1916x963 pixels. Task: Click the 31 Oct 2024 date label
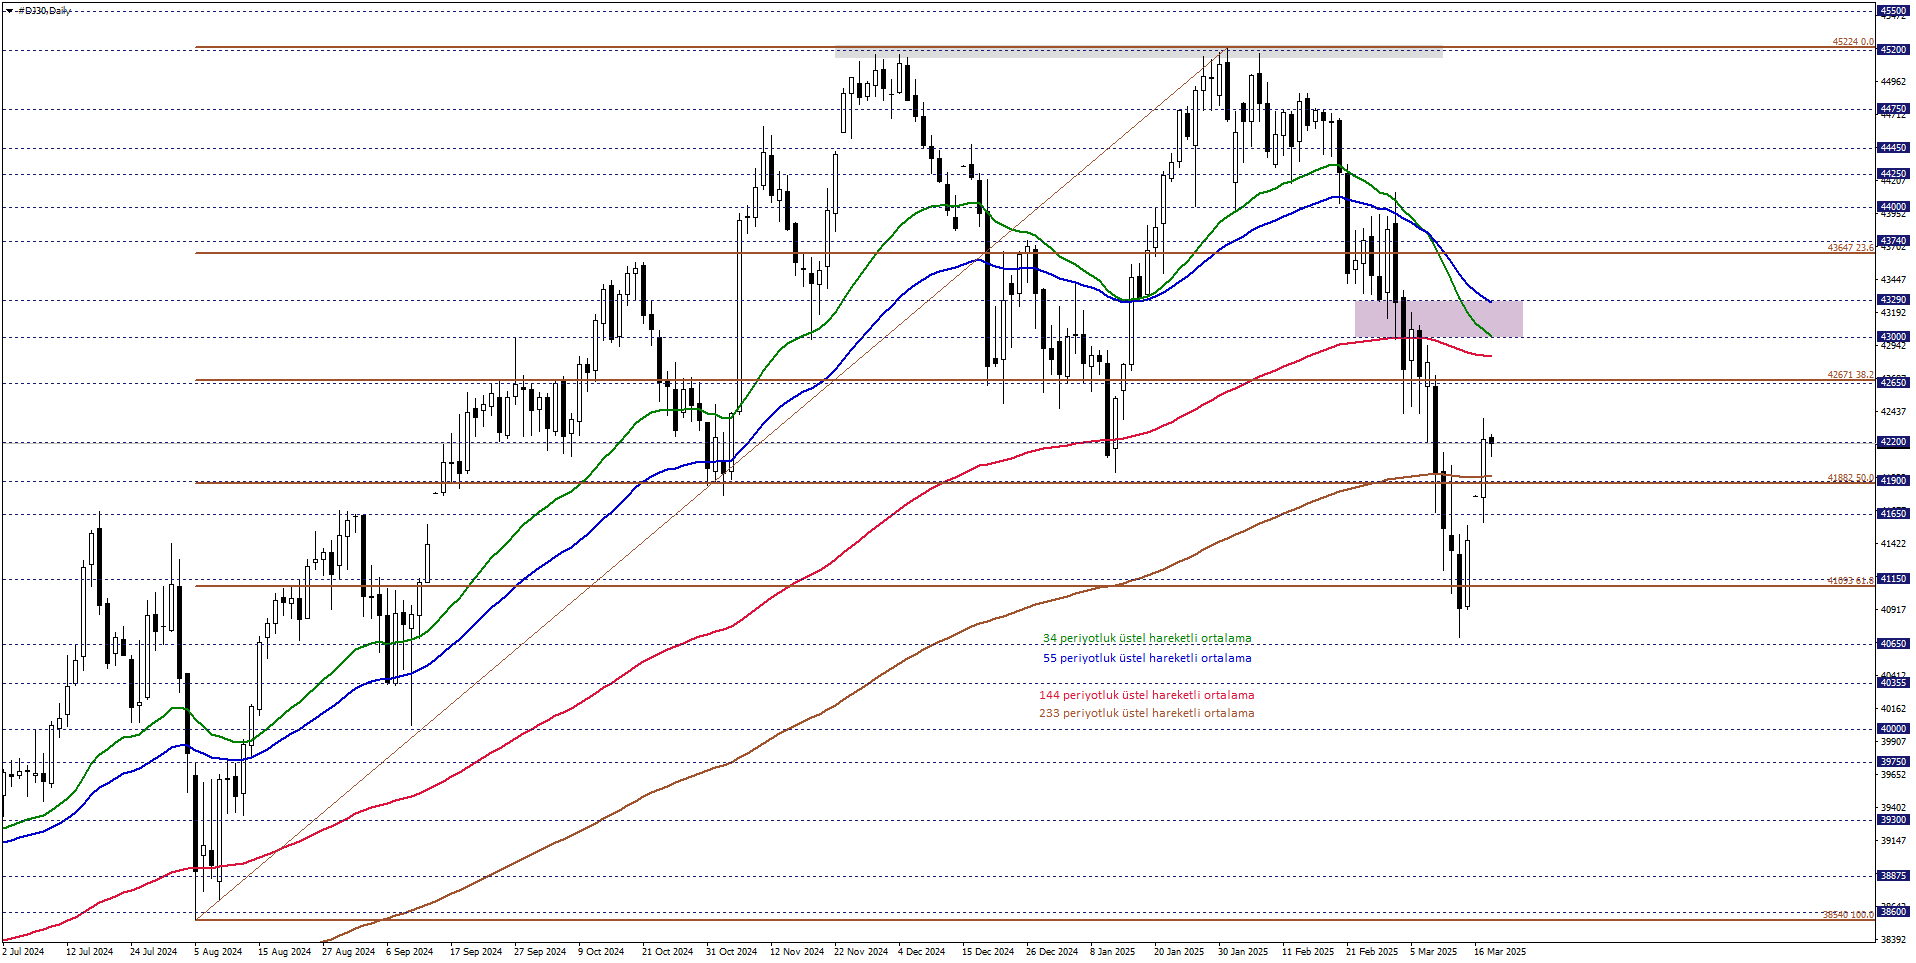[731, 952]
